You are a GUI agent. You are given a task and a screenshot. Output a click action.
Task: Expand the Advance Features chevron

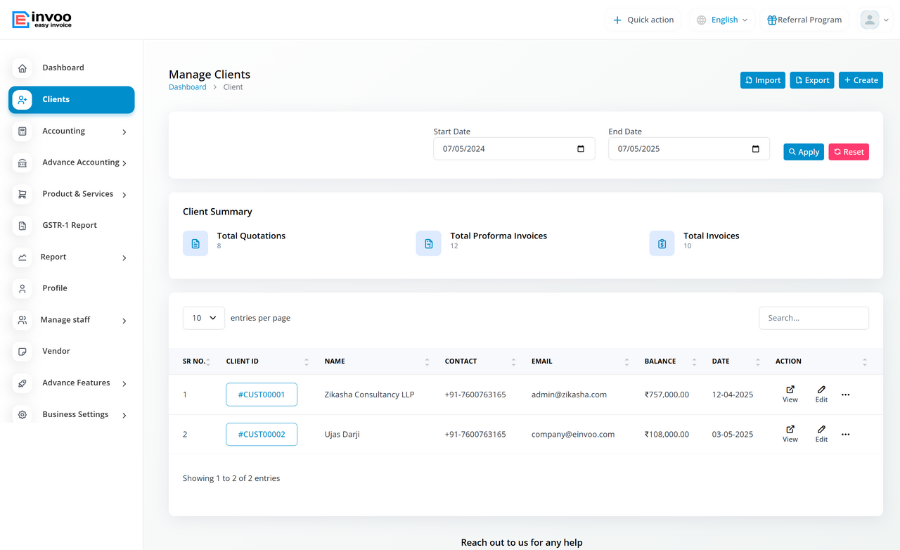click(124, 384)
